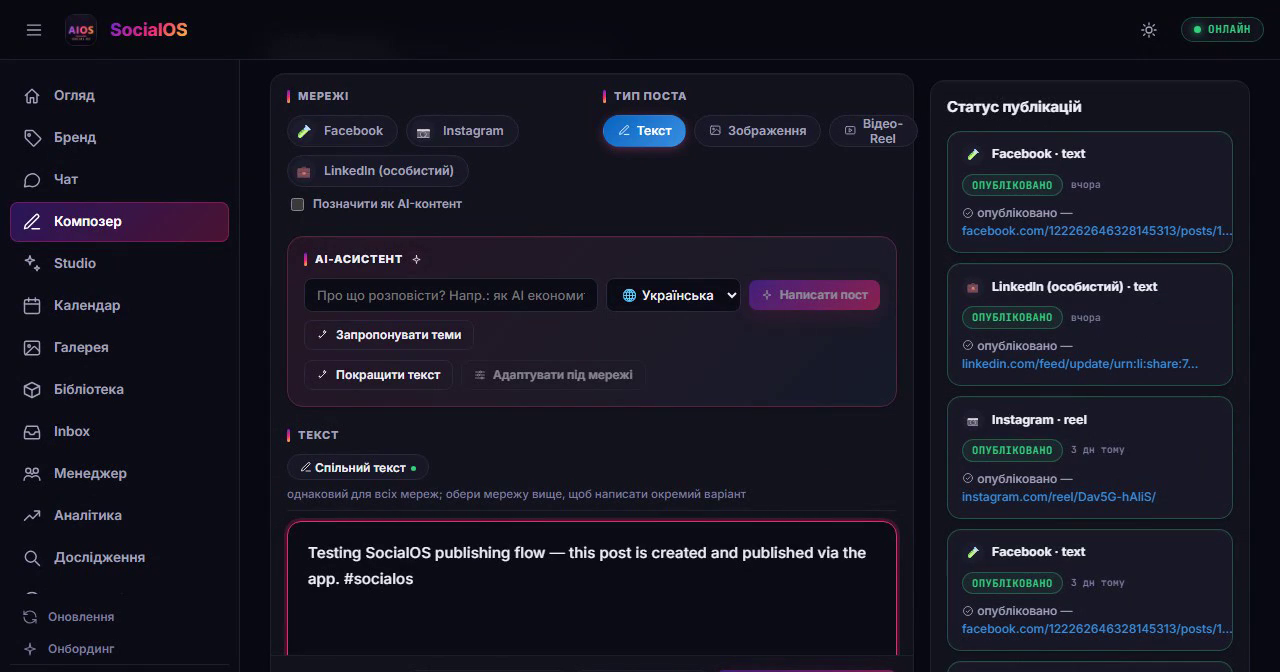Open the Бренд section
This screenshot has height=672, width=1280.
coord(120,137)
